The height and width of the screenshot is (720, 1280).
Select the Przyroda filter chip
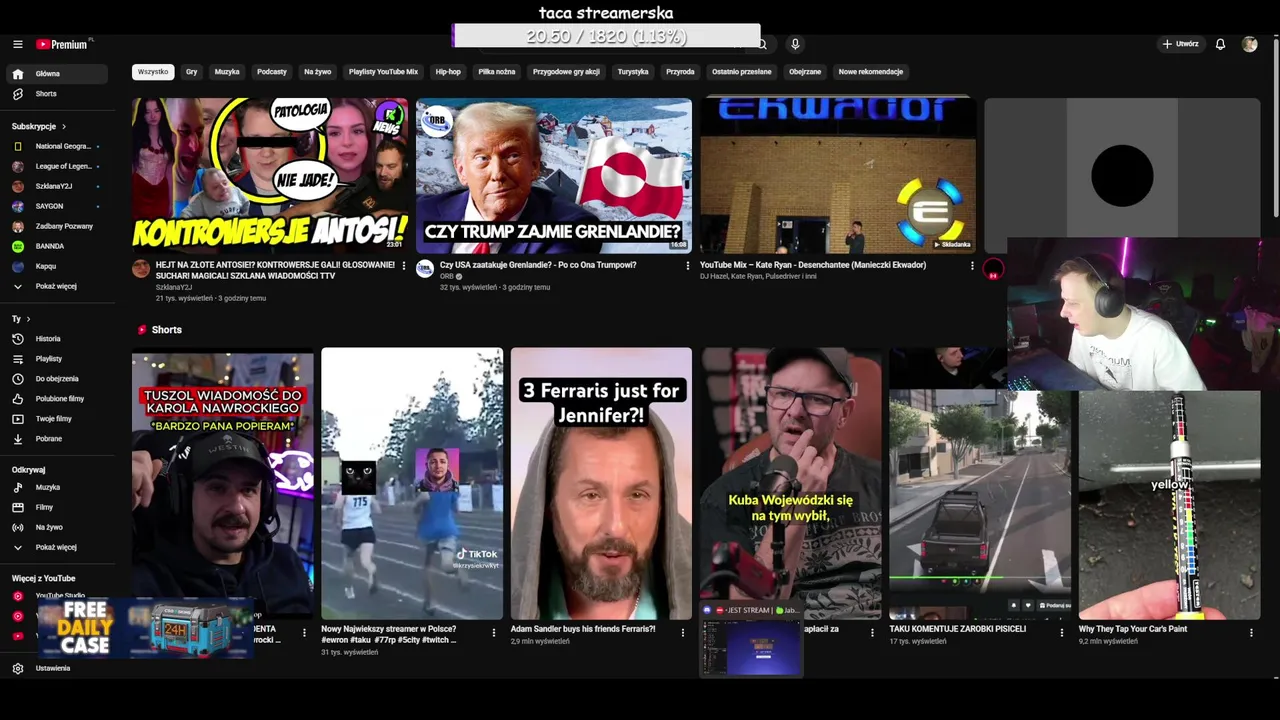click(x=680, y=72)
